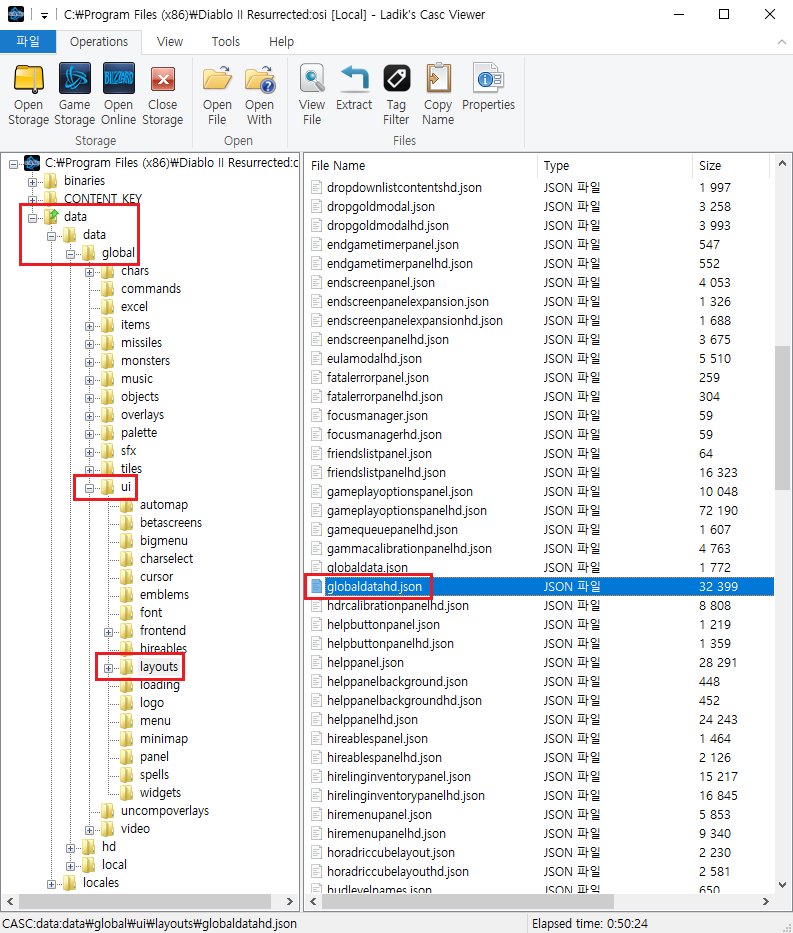Collapse the top-level data folder
Image resolution: width=793 pixels, height=933 pixels.
pyautogui.click(x=32, y=218)
